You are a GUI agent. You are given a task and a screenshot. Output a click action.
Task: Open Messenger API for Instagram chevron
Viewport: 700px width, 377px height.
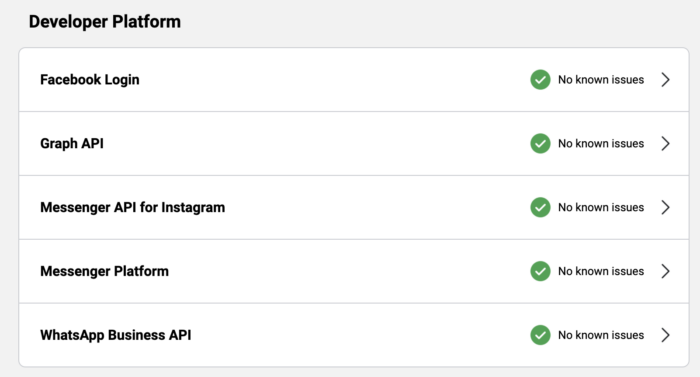(665, 207)
